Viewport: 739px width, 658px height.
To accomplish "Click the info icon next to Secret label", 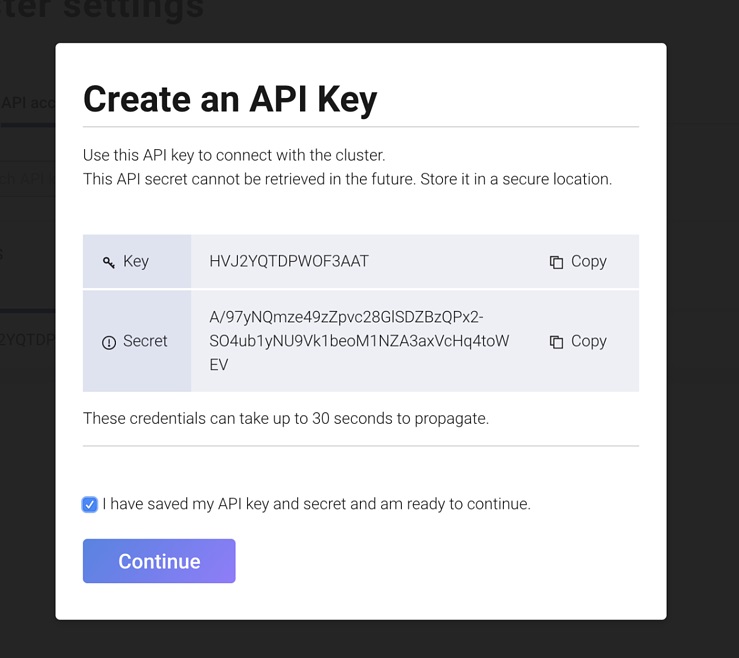I will 109,342.
